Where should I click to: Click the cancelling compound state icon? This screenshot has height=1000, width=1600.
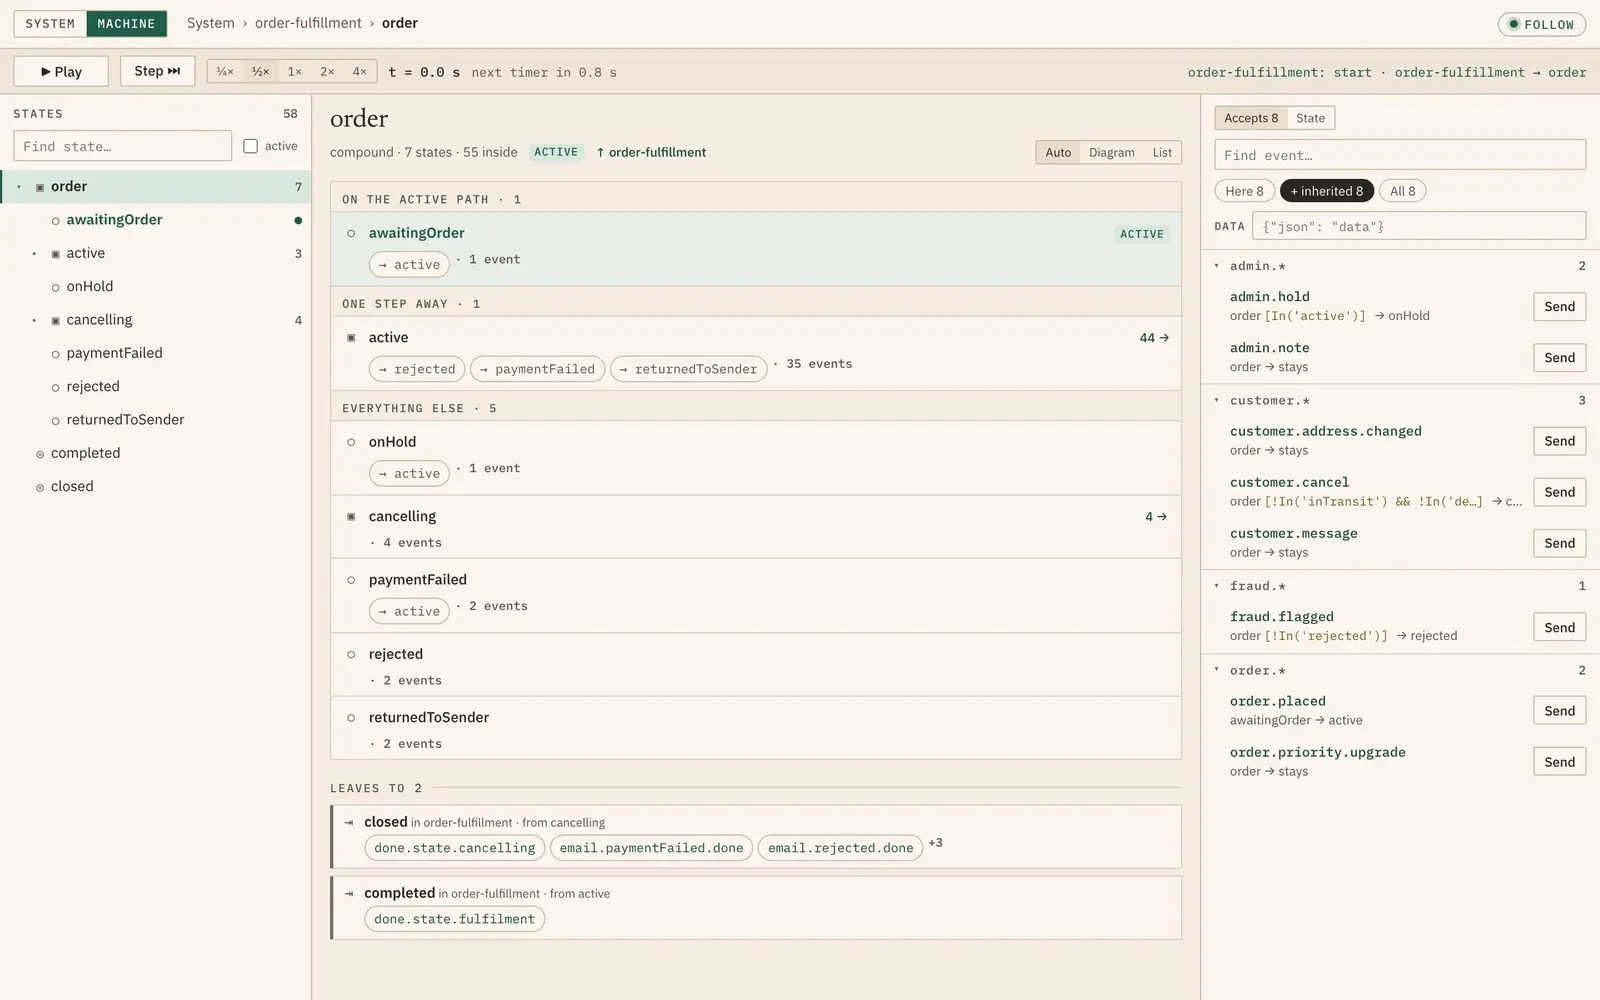[x=351, y=517]
